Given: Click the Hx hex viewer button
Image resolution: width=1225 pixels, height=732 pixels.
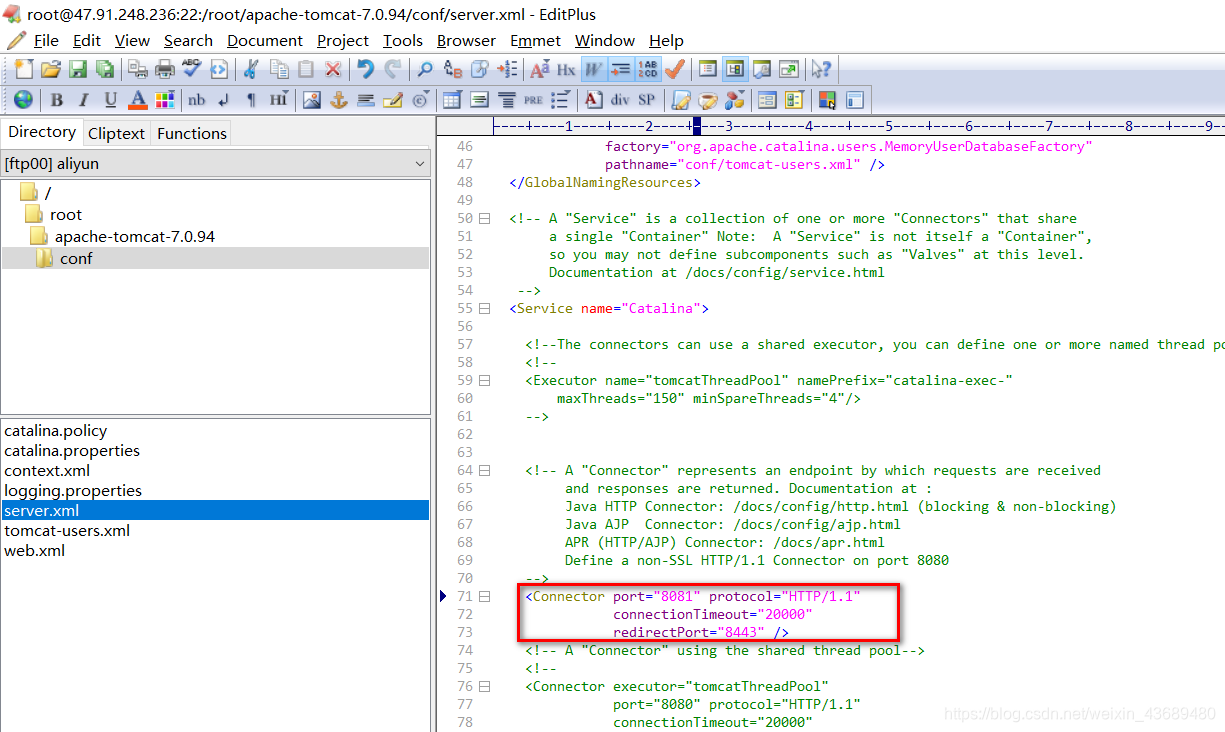Looking at the screenshot, I should point(566,69).
